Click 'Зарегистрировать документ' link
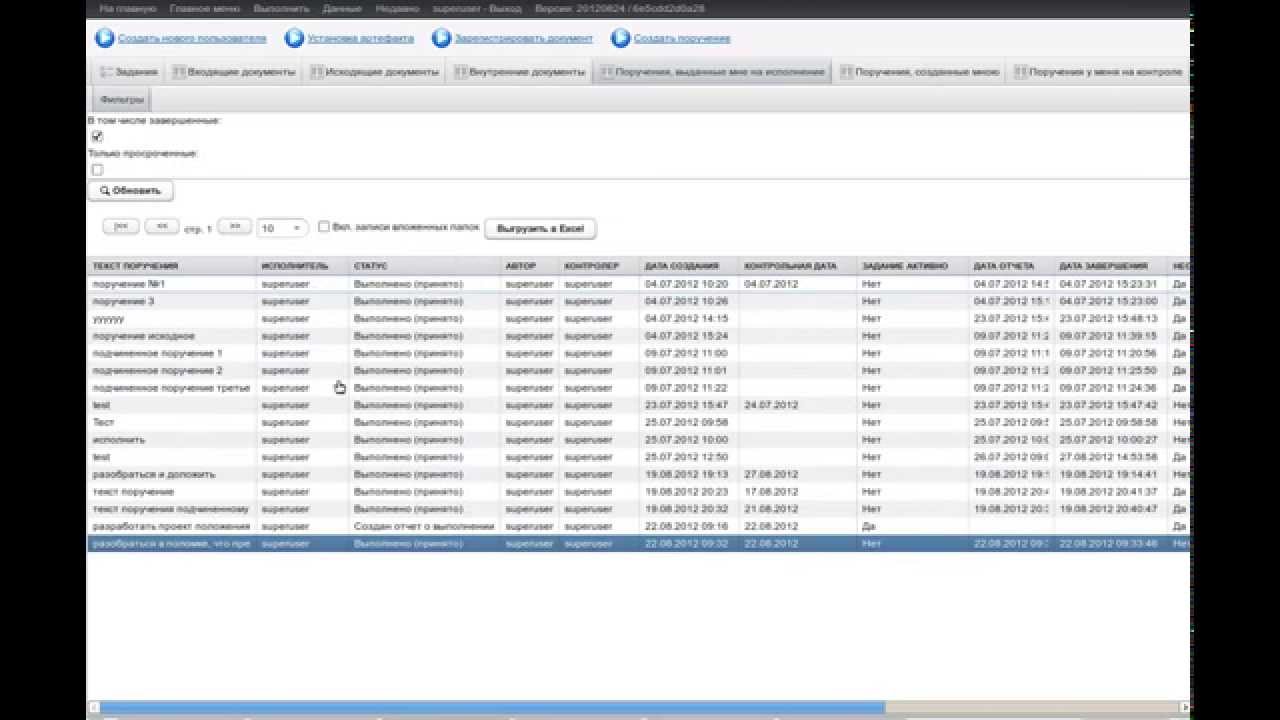1280x720 pixels. [523, 38]
